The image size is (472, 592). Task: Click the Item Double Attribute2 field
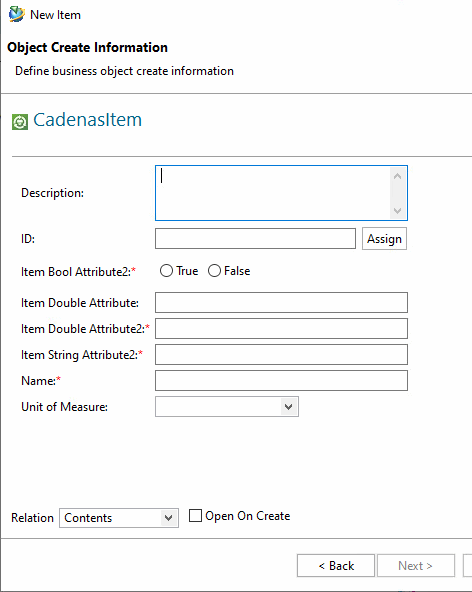click(281, 328)
